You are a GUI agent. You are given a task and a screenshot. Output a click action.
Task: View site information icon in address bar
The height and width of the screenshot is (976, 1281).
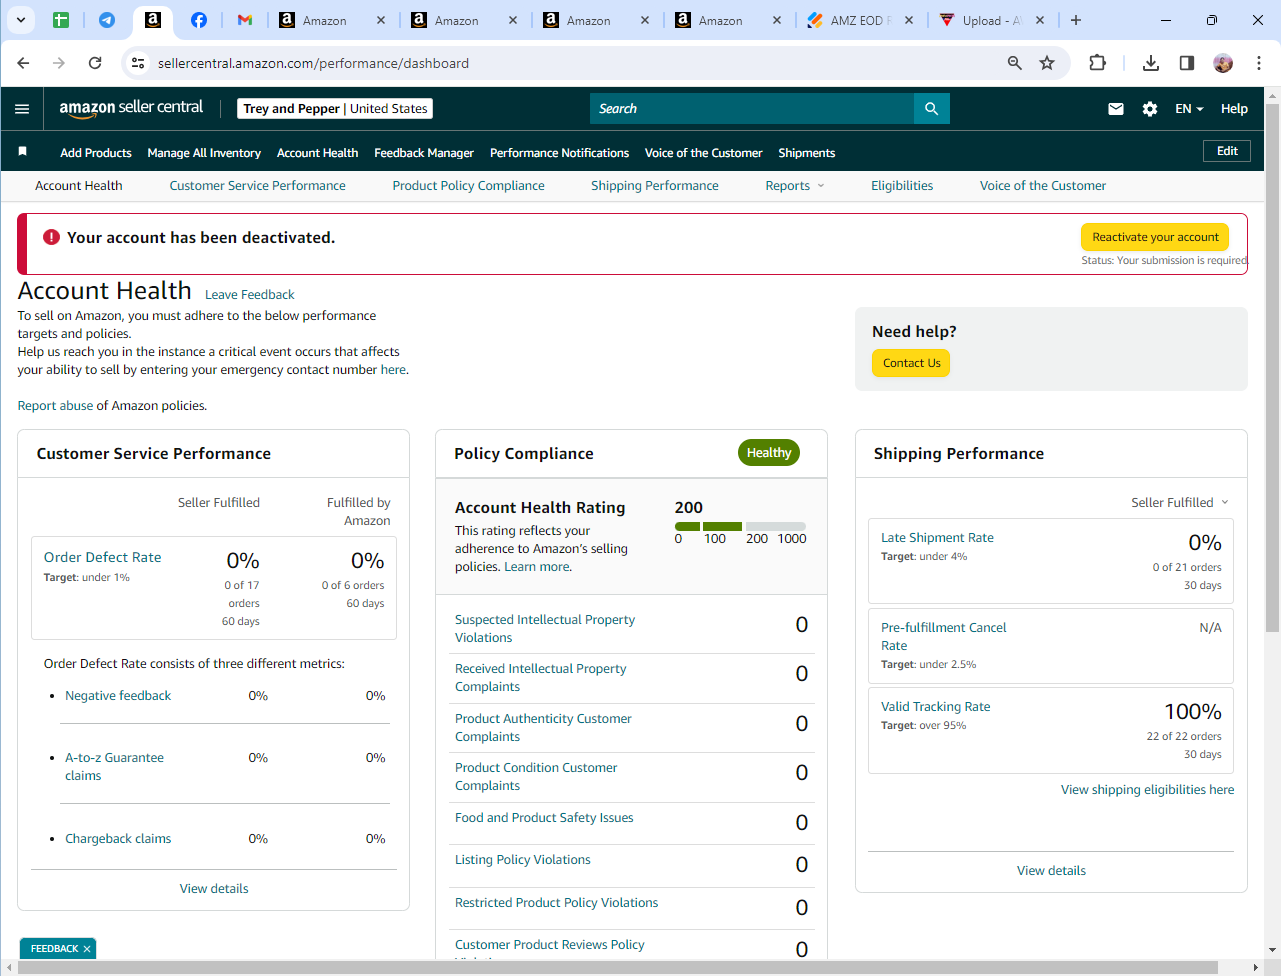(139, 63)
